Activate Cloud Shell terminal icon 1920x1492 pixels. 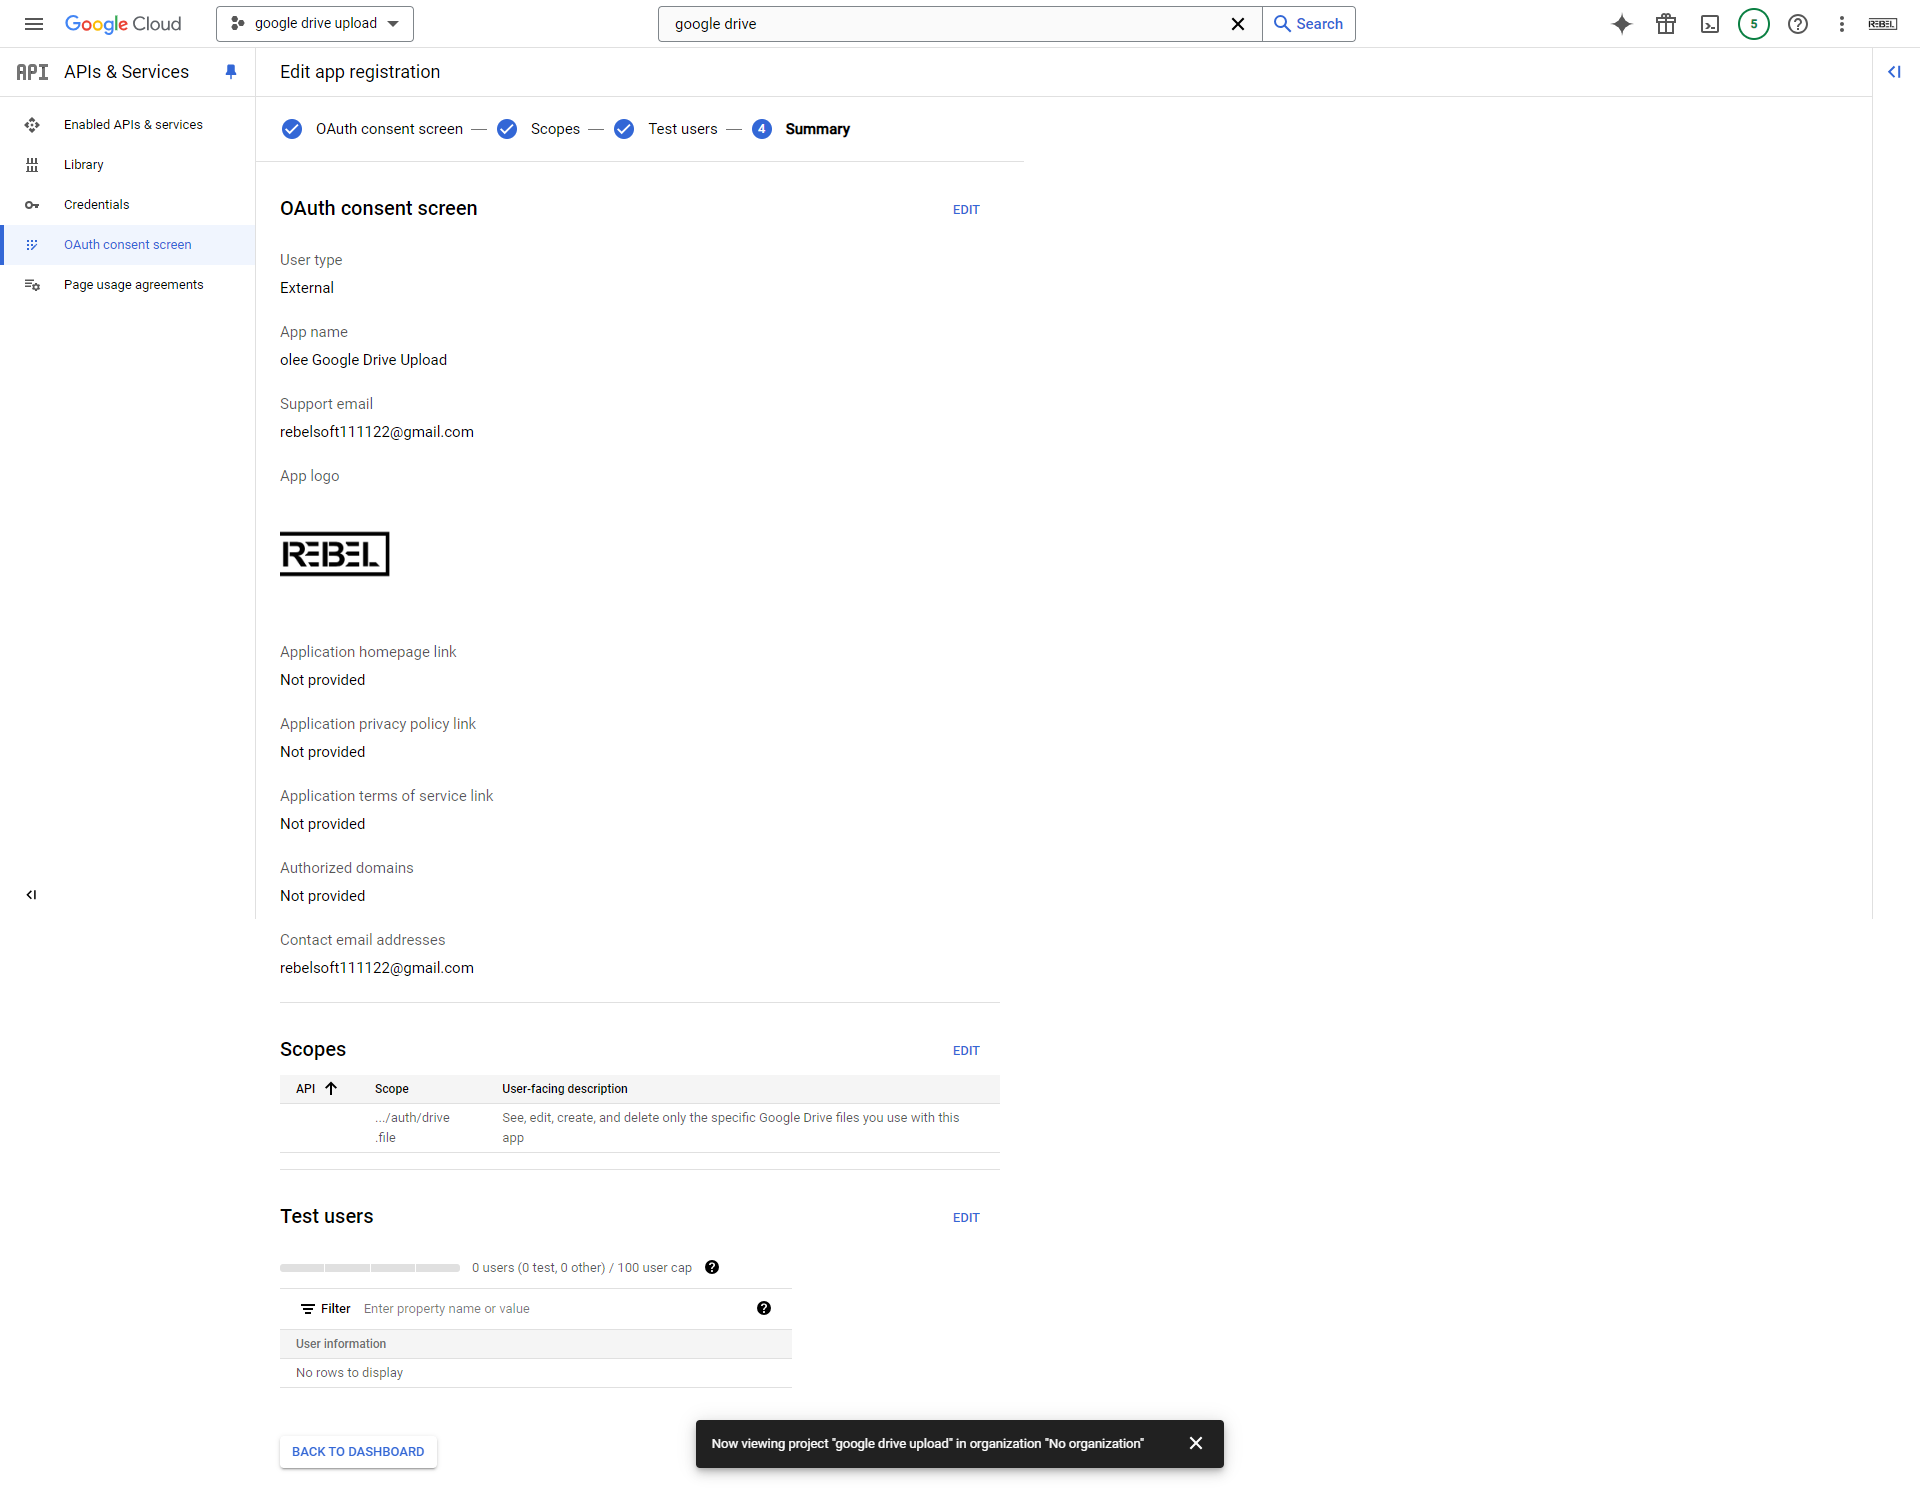1710,24
